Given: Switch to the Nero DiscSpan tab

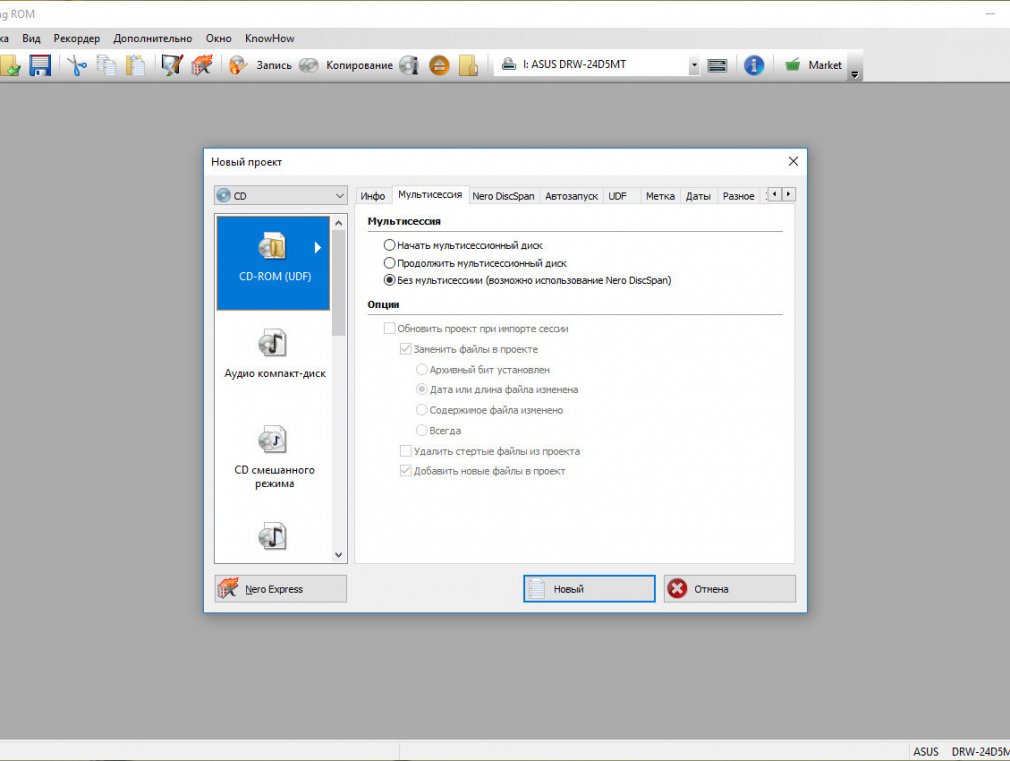Looking at the screenshot, I should tap(503, 196).
